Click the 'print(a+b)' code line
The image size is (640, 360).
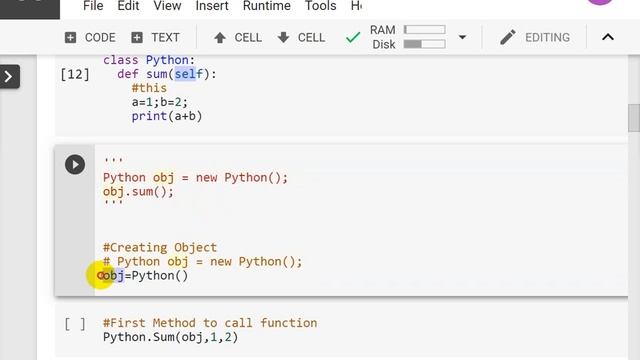pyautogui.click(x=167, y=116)
